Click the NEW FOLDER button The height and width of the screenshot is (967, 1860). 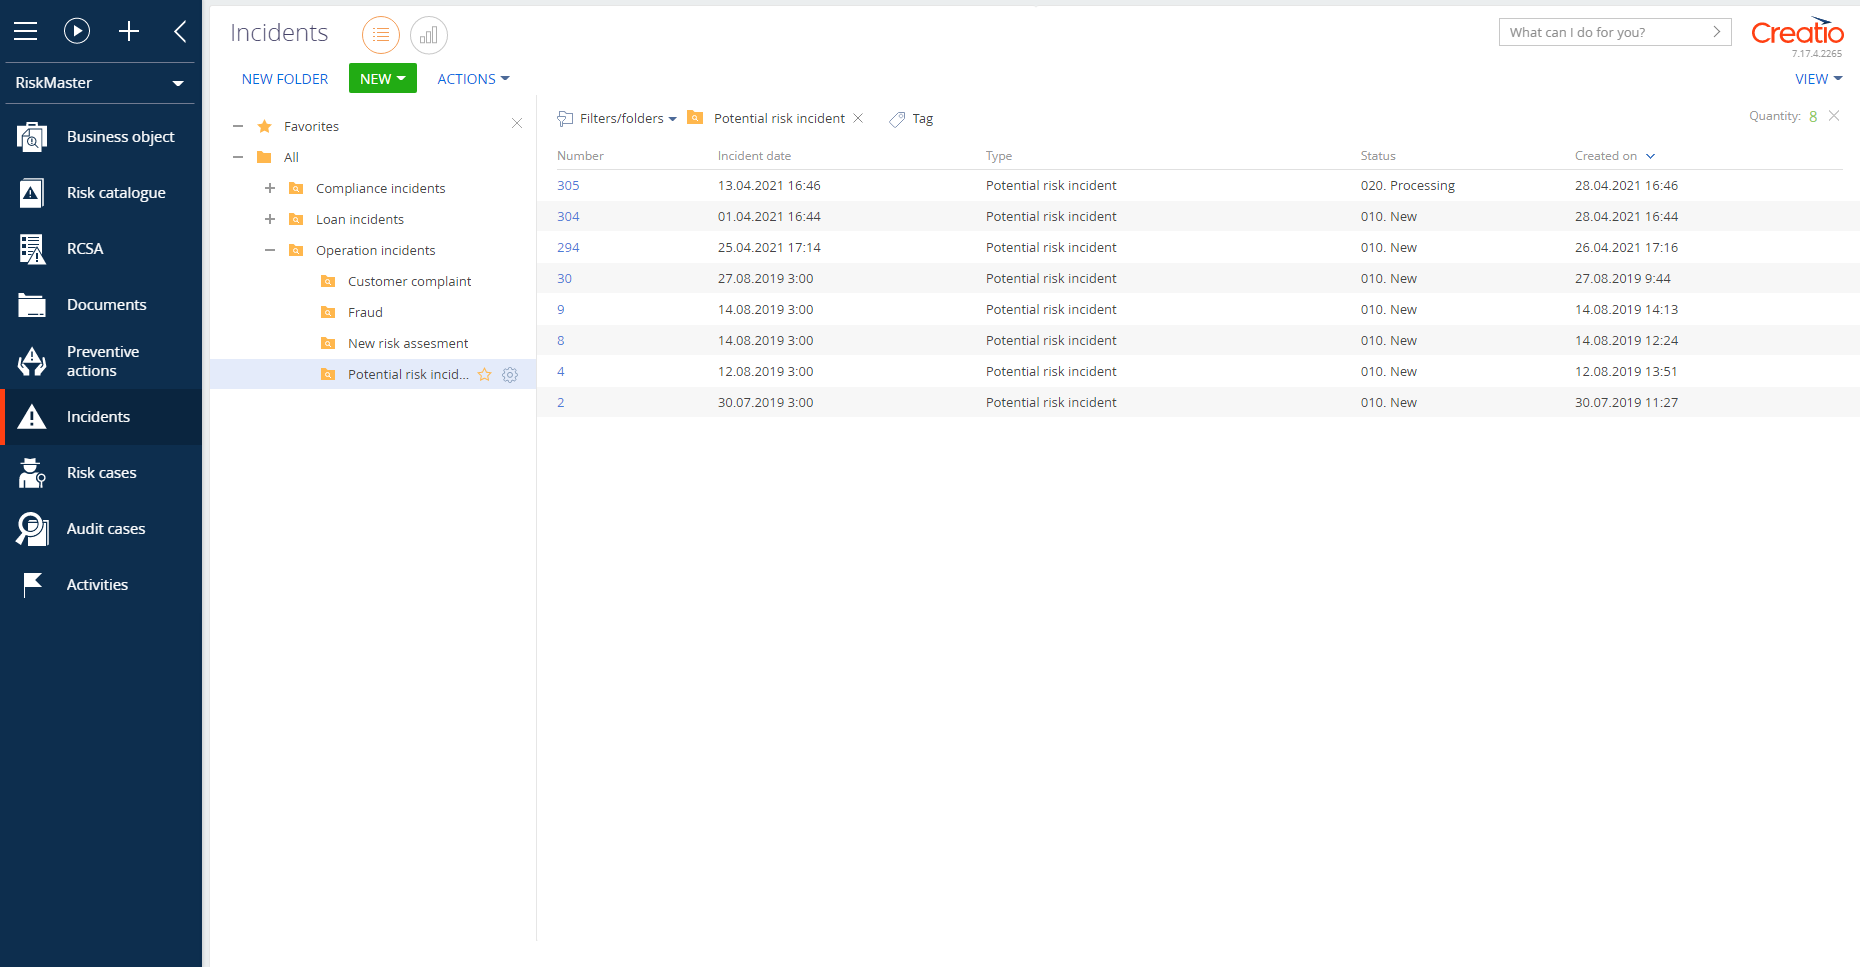(285, 79)
